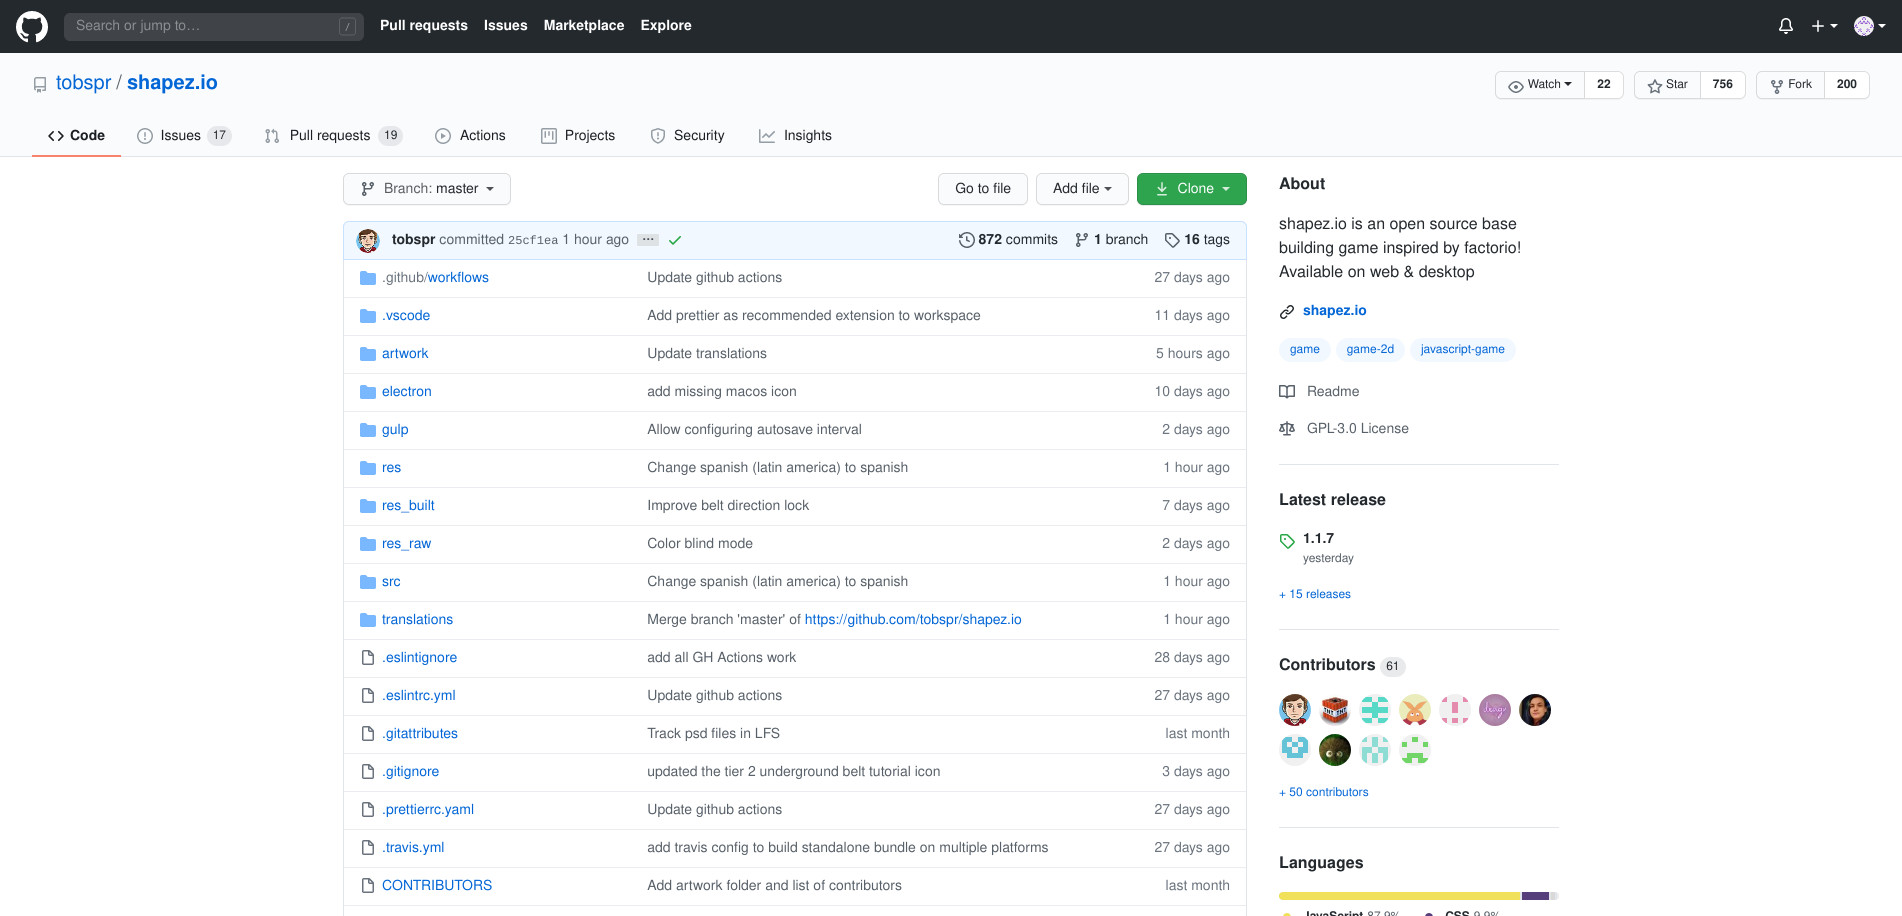Star the repository

point(1668,85)
